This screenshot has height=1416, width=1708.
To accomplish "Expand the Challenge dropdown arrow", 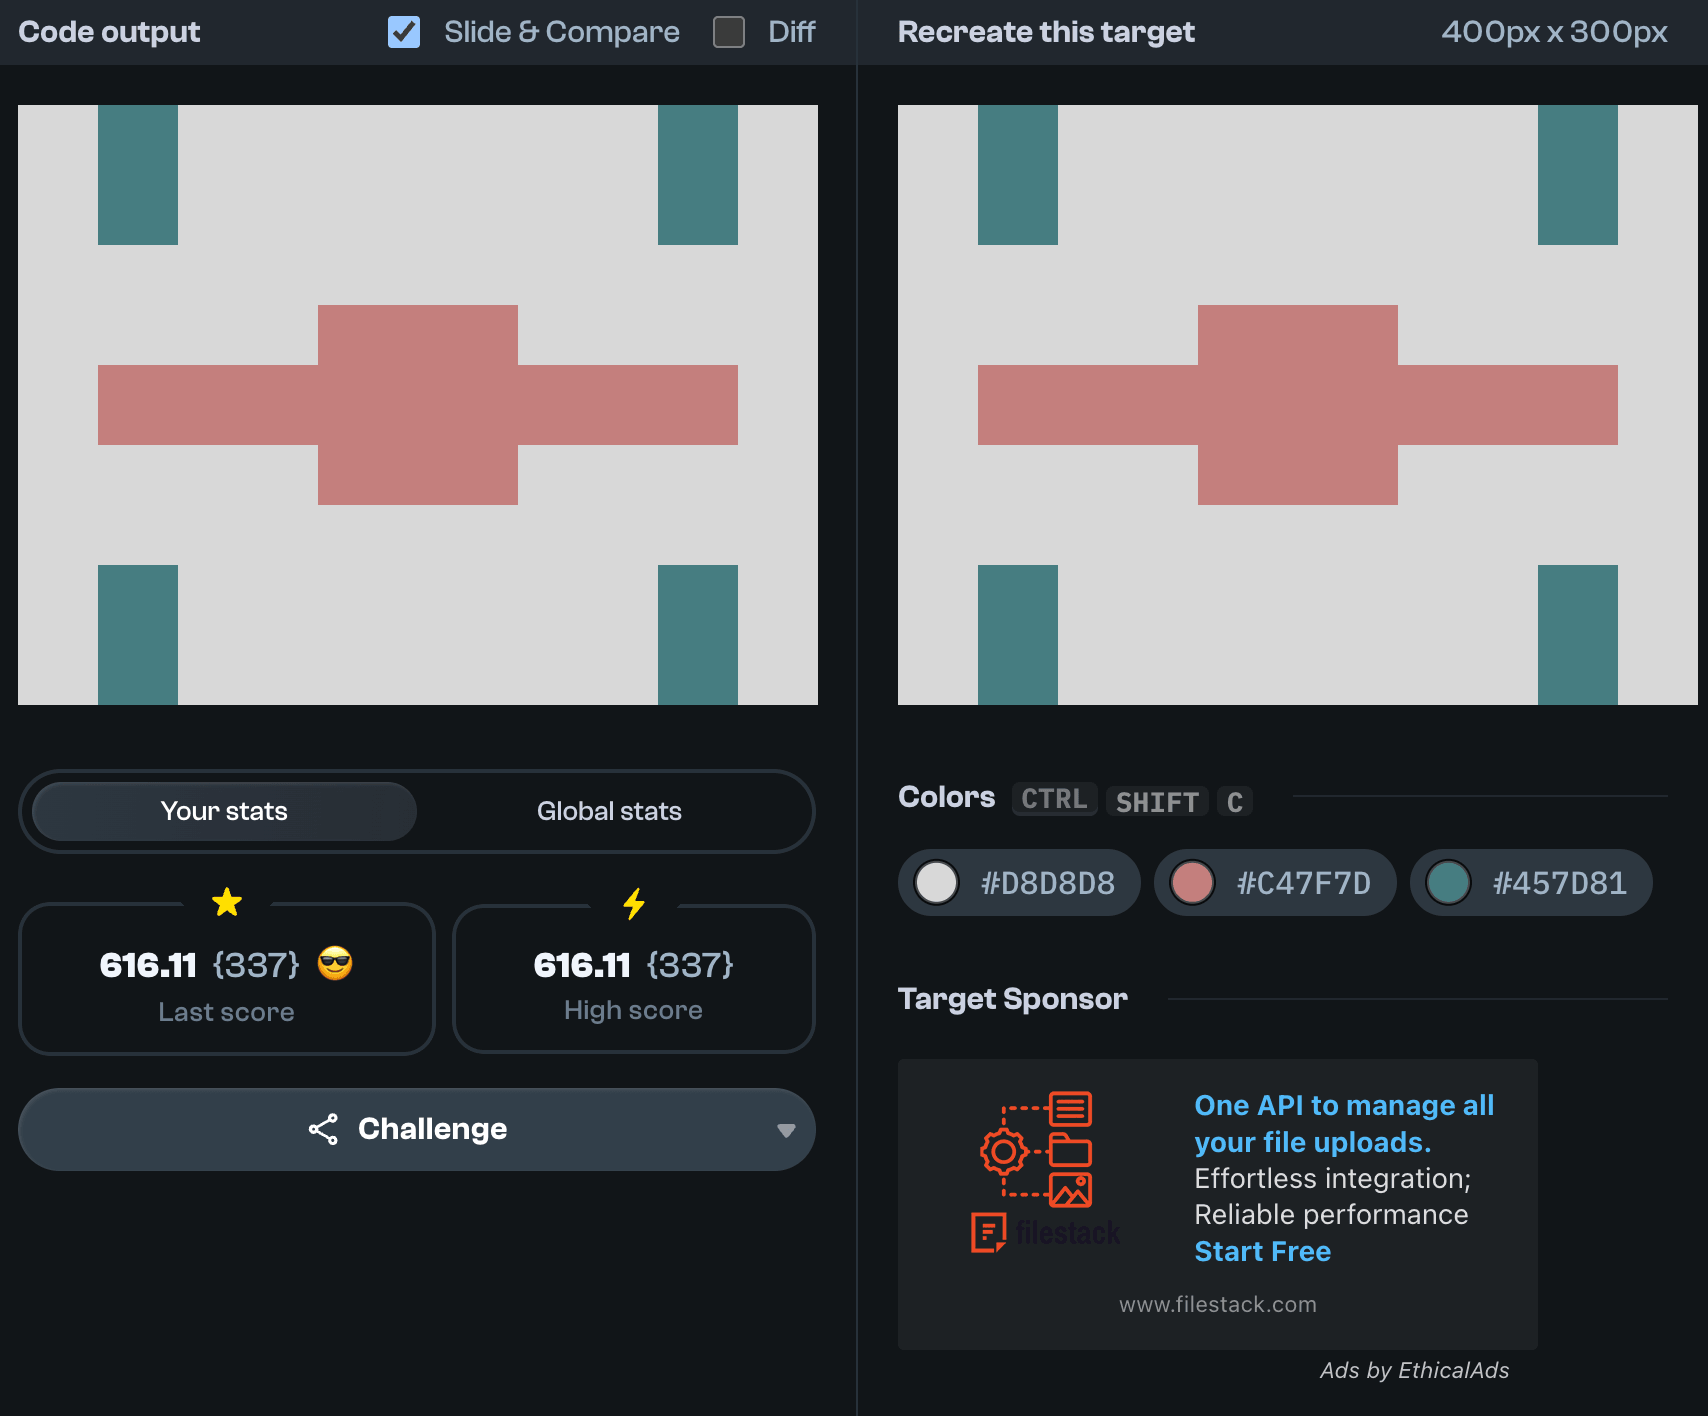I will pos(786,1130).
